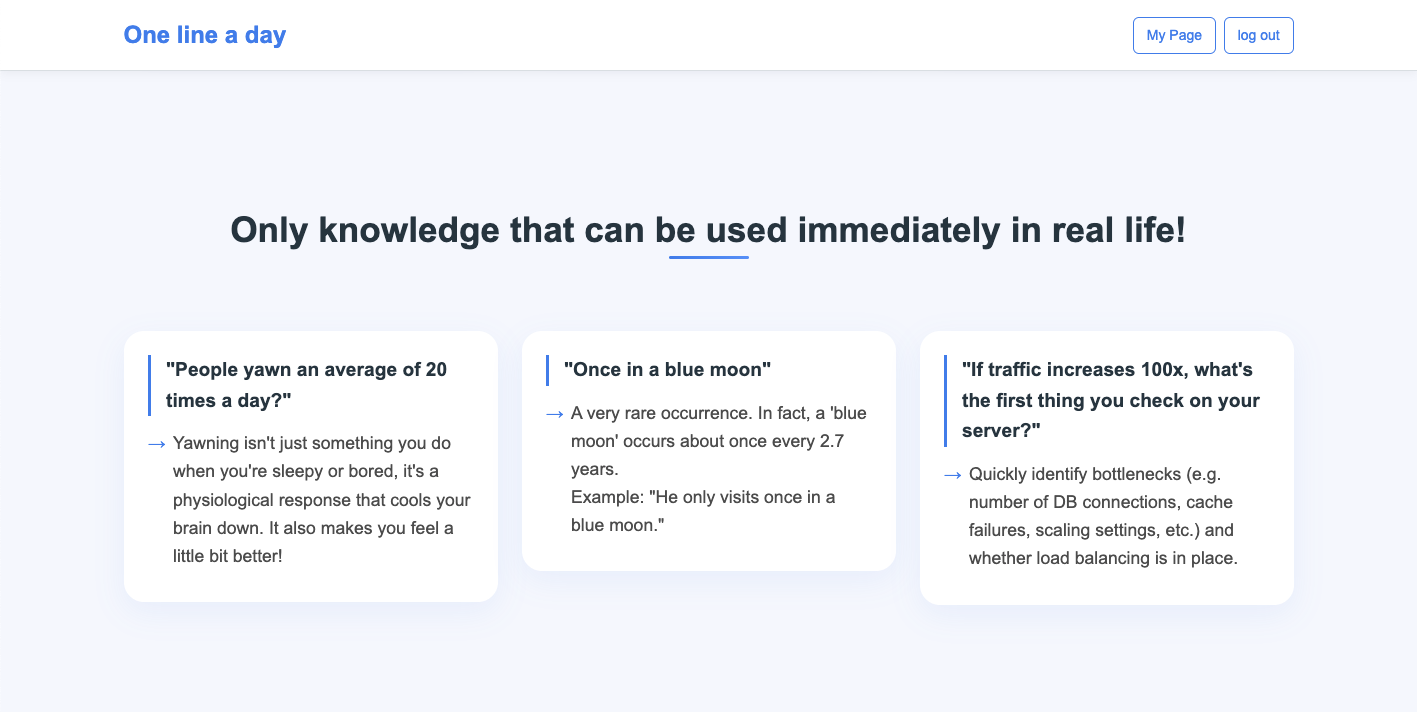Select the "People yawn an average" card title

[306, 385]
